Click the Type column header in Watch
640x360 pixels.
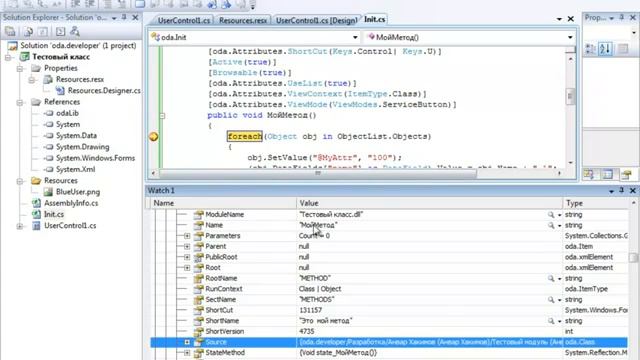(596, 203)
